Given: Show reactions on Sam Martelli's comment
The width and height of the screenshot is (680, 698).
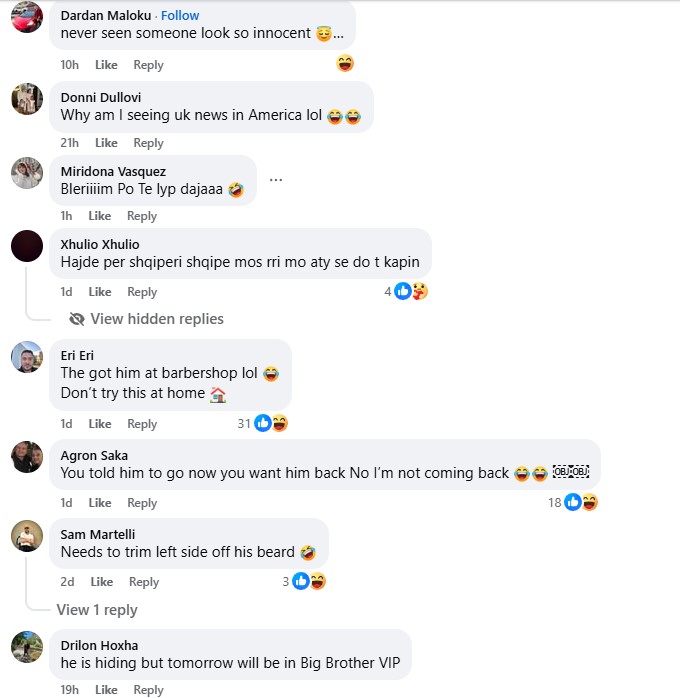Looking at the screenshot, I should pos(308,581).
